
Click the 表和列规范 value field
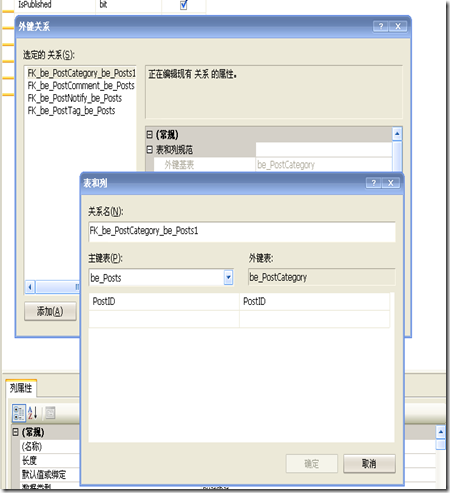323,150
